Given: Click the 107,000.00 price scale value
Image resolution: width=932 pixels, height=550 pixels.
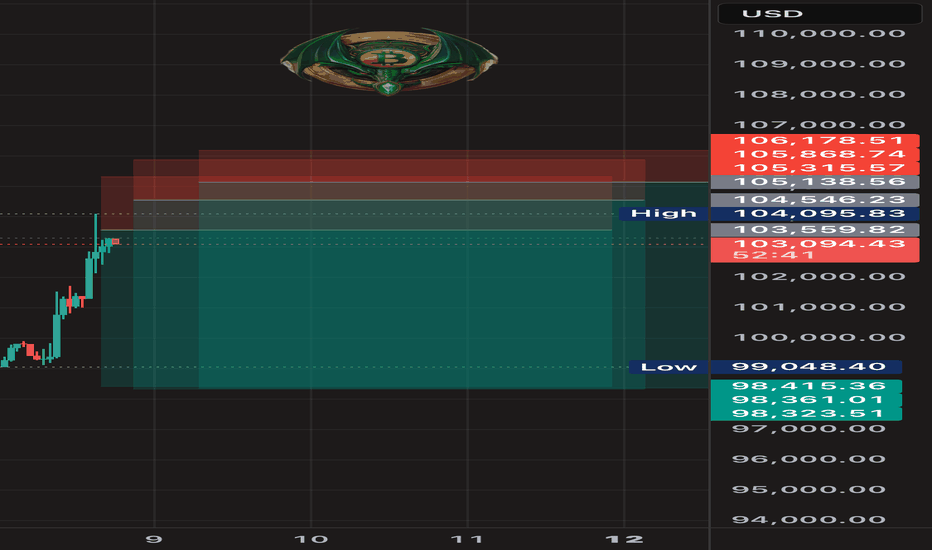Looking at the screenshot, I should point(820,125).
